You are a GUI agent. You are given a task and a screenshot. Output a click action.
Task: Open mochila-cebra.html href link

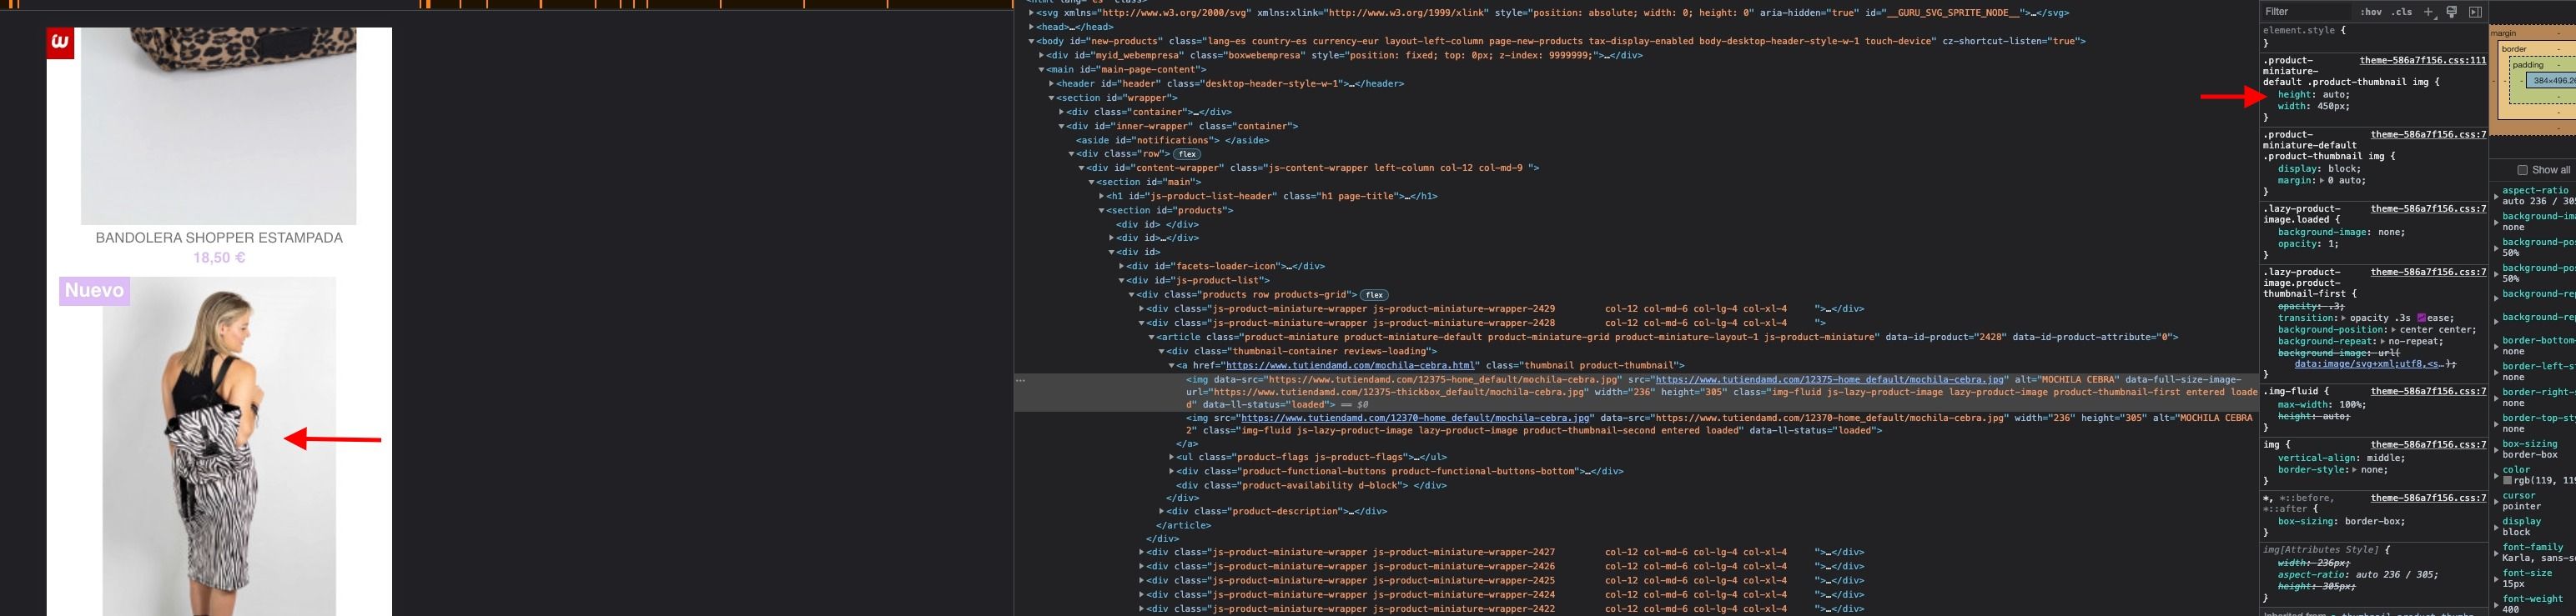(1351, 366)
